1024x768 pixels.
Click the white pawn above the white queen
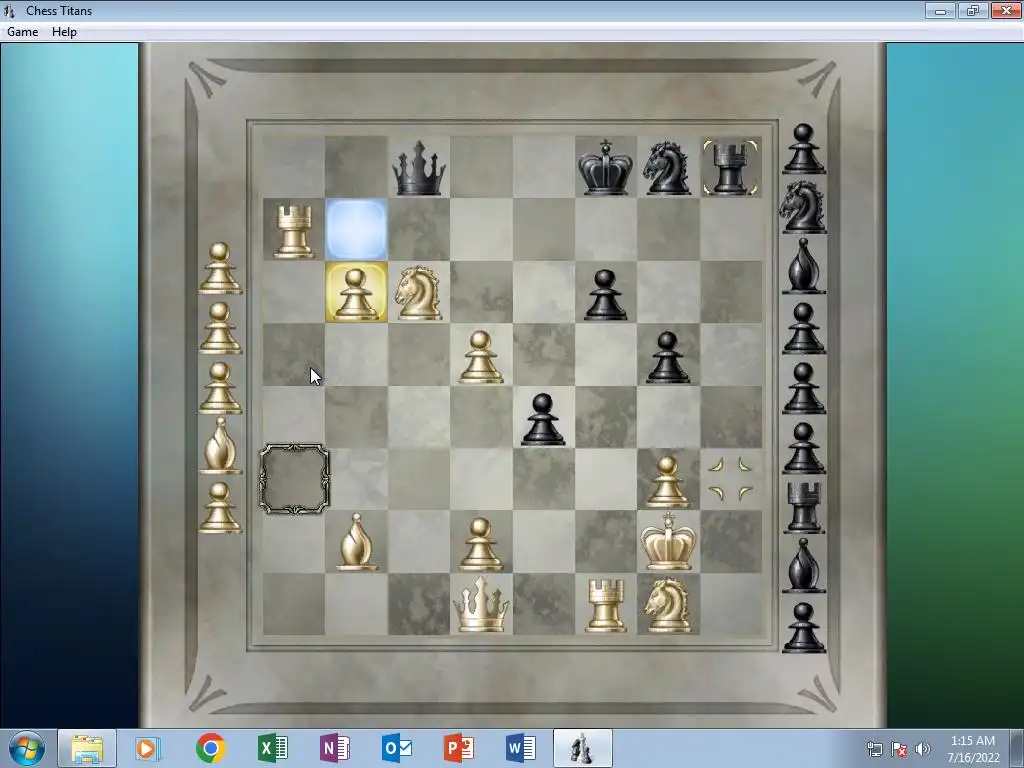click(x=481, y=544)
